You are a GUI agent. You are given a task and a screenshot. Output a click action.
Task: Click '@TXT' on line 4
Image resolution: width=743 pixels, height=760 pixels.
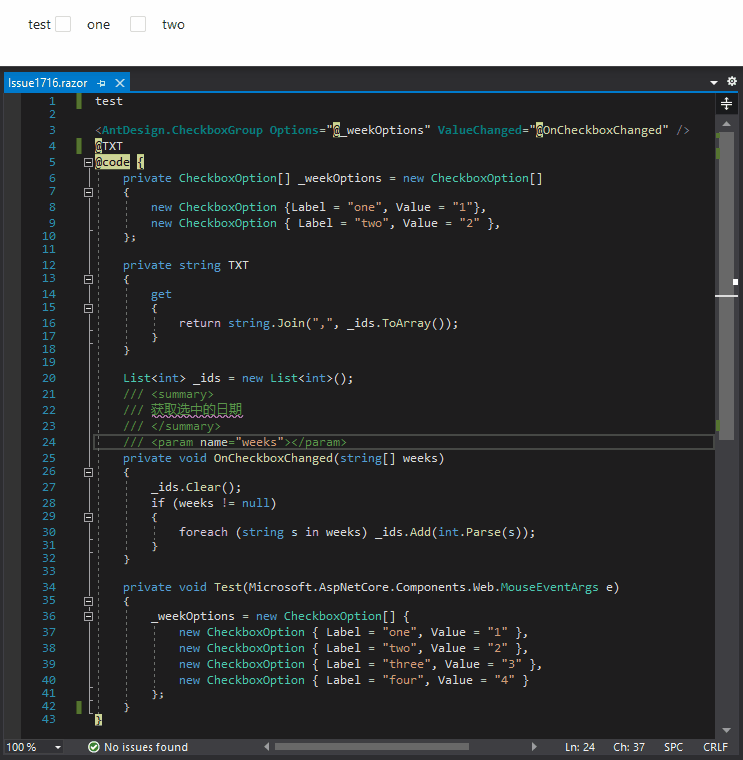tap(109, 146)
